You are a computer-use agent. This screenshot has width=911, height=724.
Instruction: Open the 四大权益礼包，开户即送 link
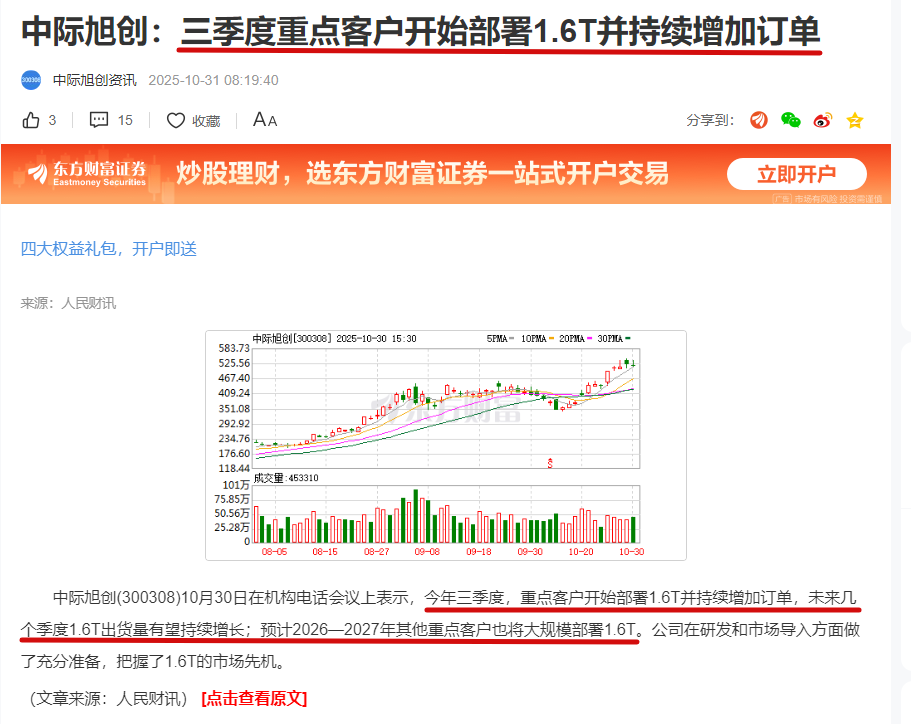tap(109, 249)
